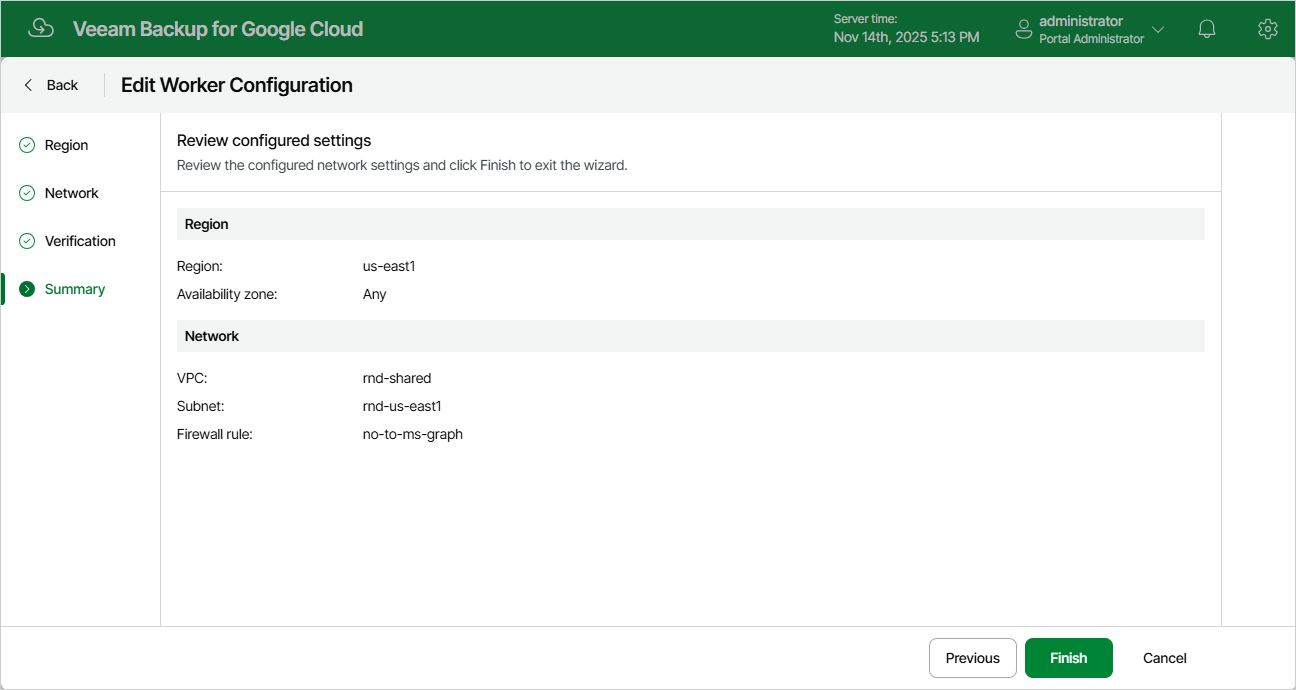
Task: Click the Region step checkmark icon
Action: click(x=27, y=145)
